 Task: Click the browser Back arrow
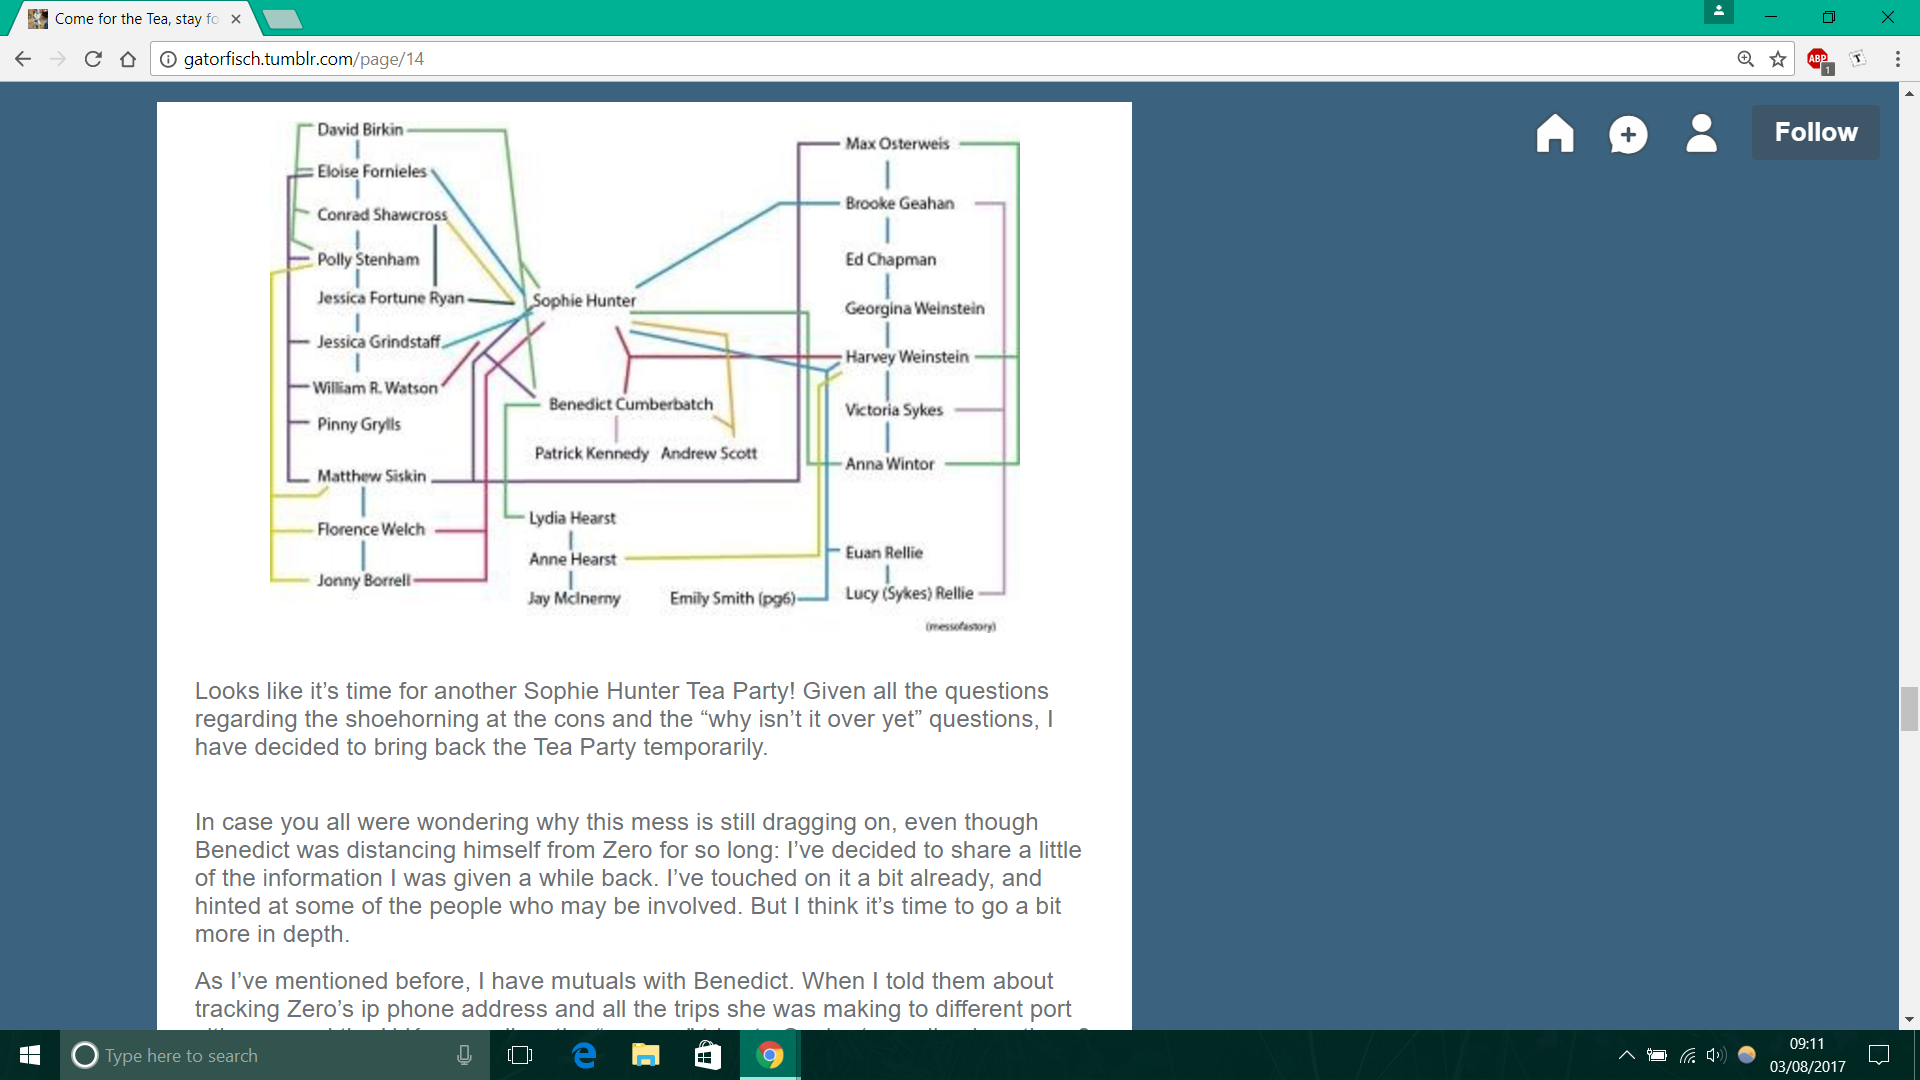coord(23,59)
